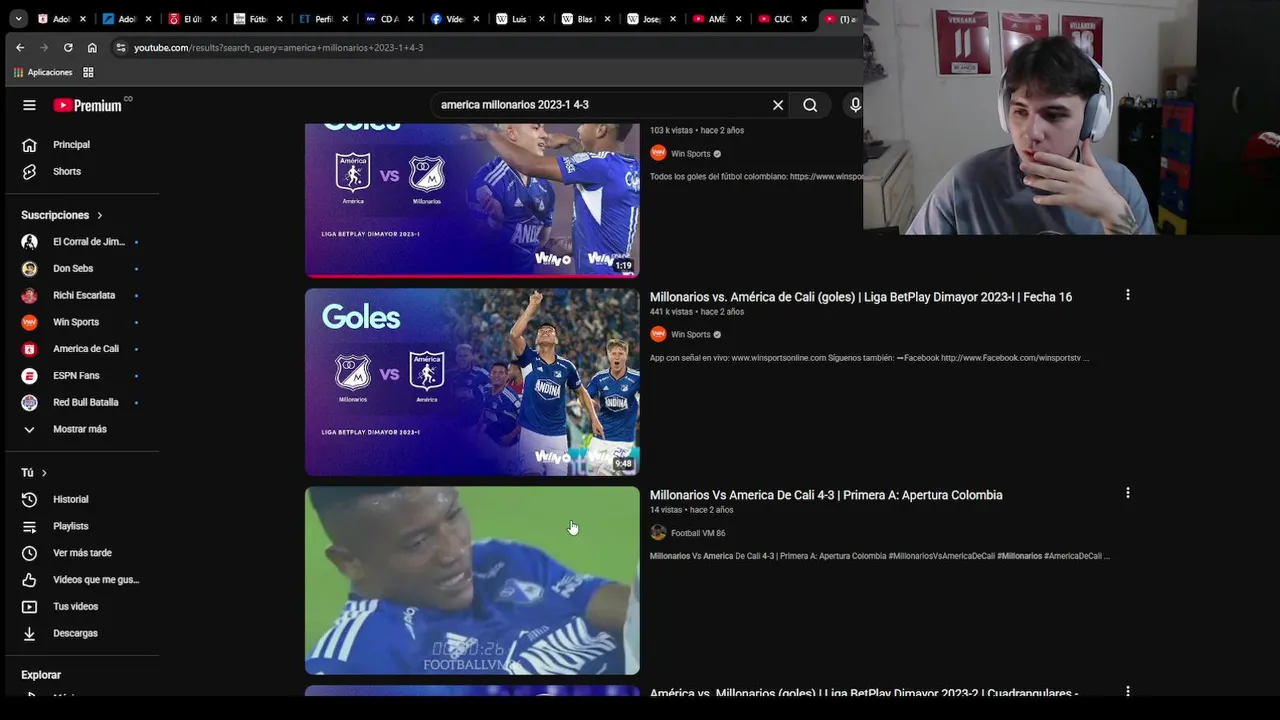
Task: Click browser back arrow
Action: tap(20, 47)
